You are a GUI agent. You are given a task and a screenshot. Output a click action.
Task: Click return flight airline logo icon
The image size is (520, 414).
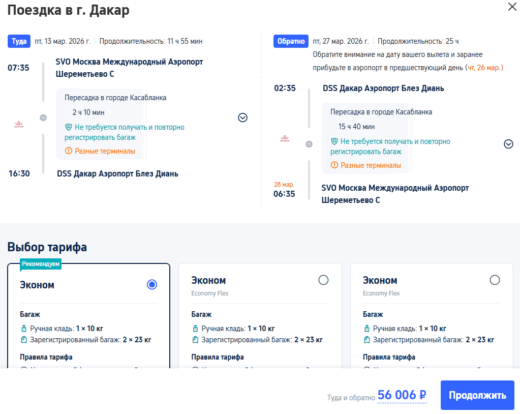tap(285, 139)
